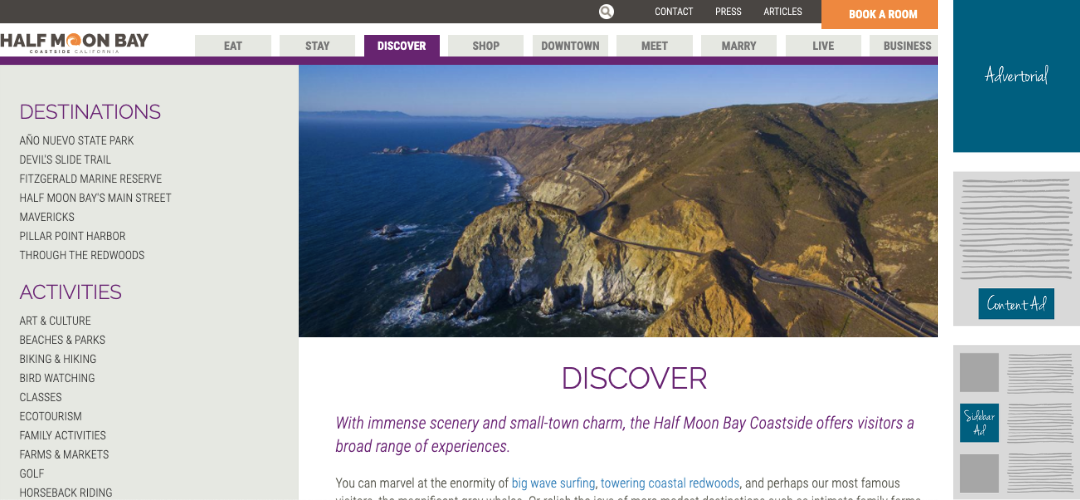Viewport: 1080px width, 500px height.
Task: Select the Shop navigation tab
Action: 486,46
